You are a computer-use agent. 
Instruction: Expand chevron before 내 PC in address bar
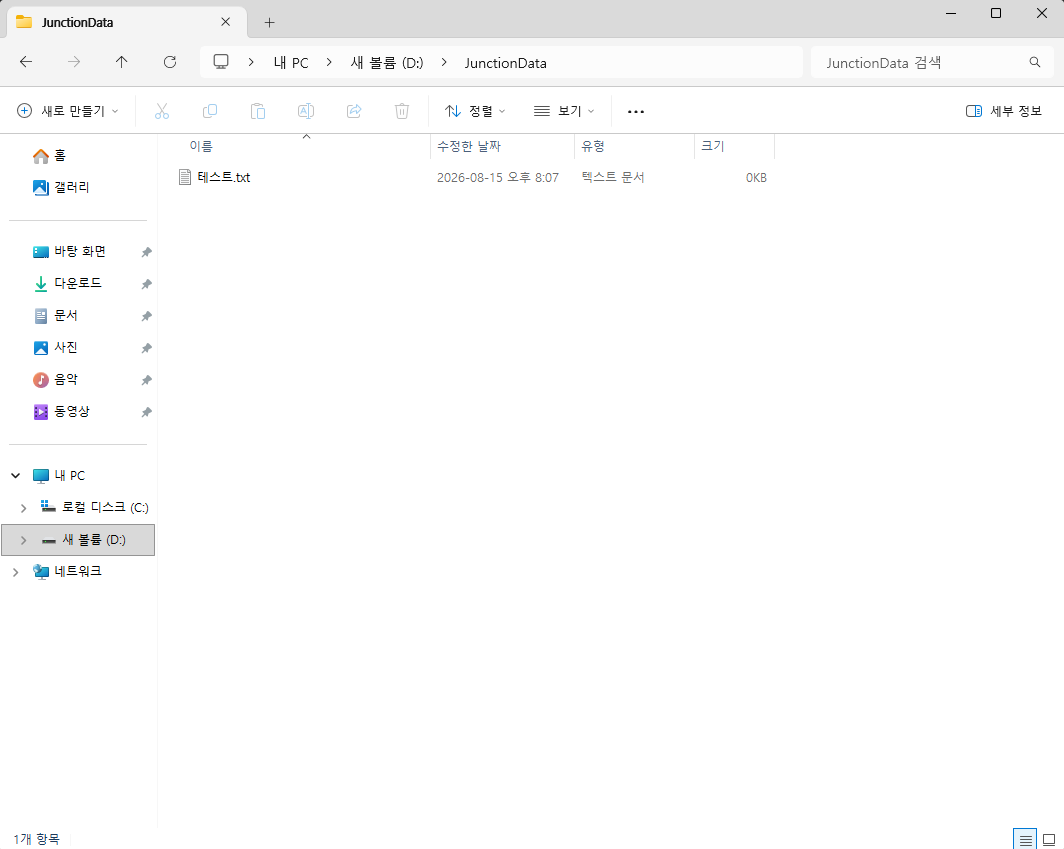click(251, 62)
